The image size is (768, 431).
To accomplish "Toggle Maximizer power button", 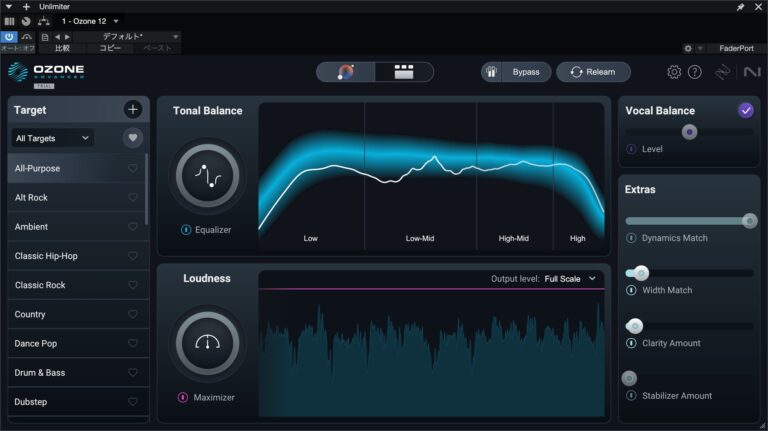I will pyautogui.click(x=183, y=397).
